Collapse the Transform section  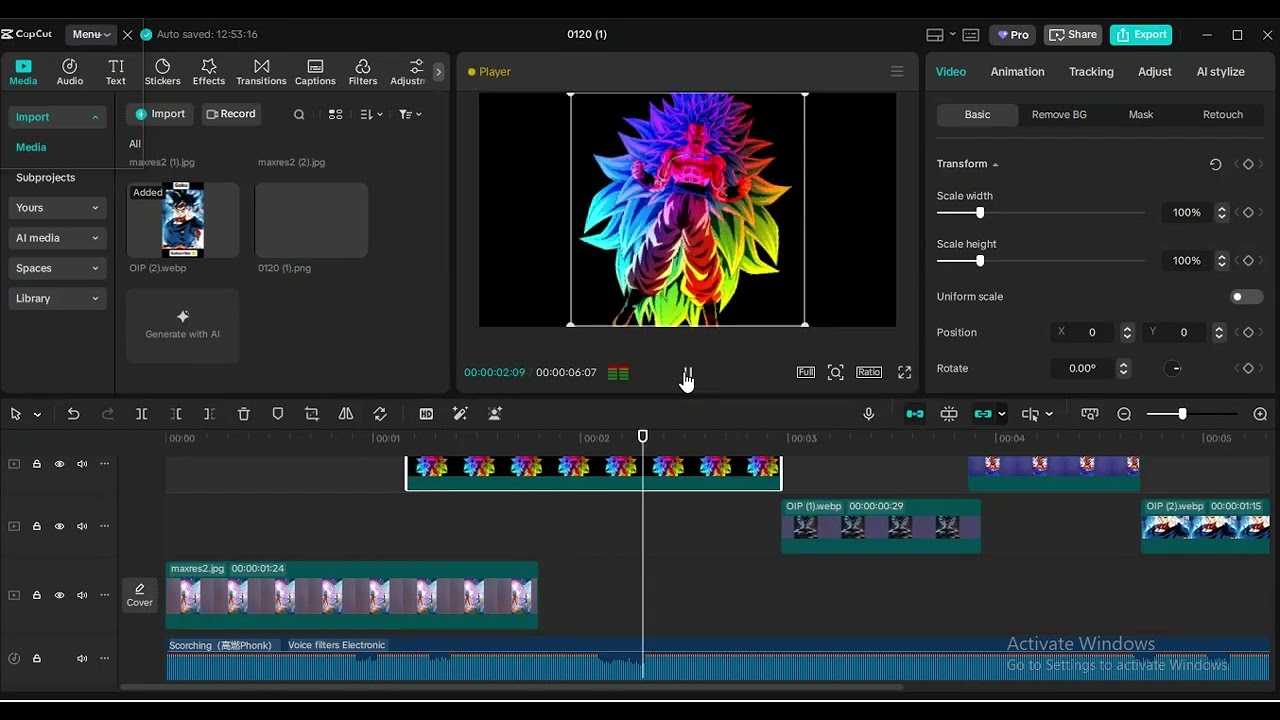(x=995, y=164)
